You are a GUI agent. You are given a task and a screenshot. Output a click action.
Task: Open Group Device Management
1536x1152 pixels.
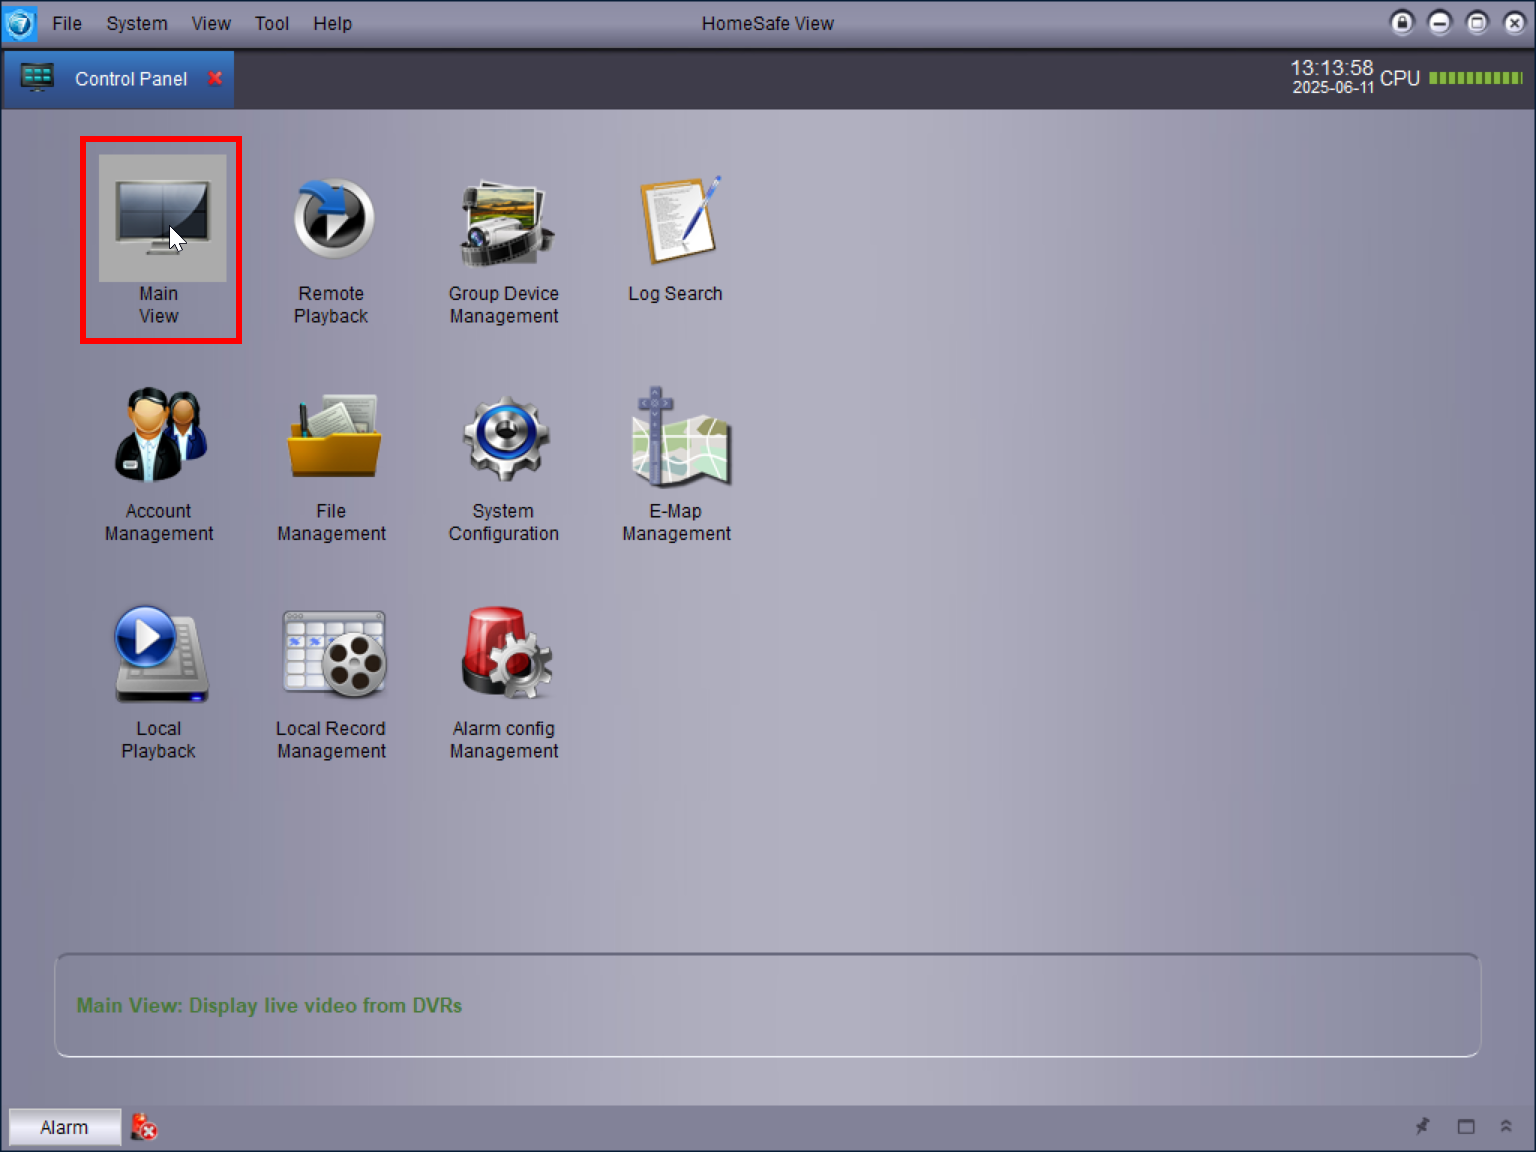click(504, 222)
